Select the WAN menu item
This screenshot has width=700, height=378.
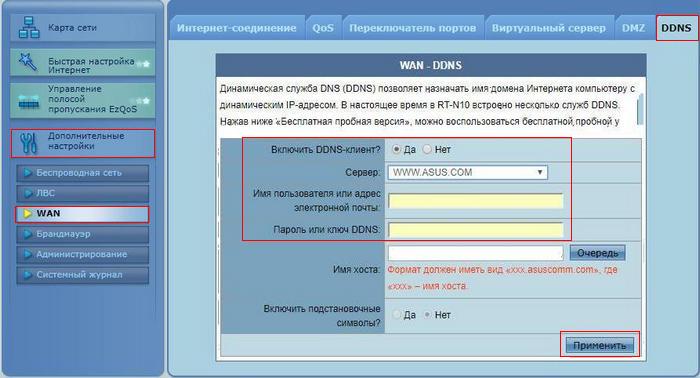coord(83,214)
